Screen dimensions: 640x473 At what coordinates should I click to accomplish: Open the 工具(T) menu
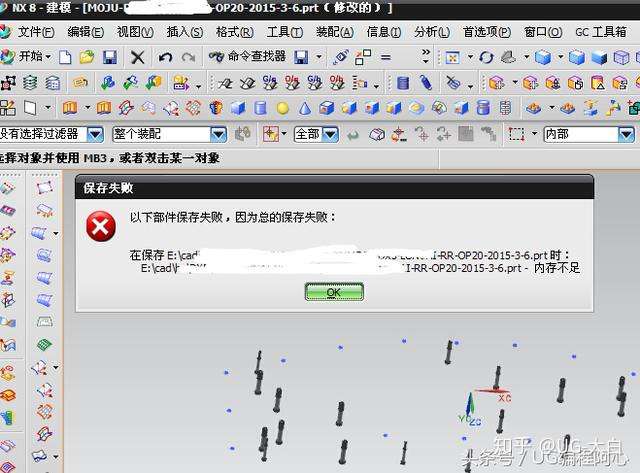point(284,32)
